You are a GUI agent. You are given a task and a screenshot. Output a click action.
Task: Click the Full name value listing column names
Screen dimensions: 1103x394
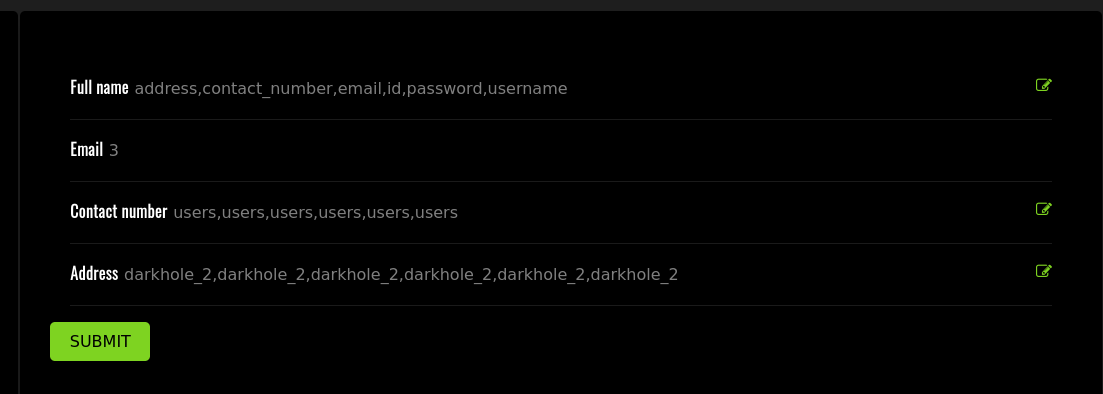[351, 89]
